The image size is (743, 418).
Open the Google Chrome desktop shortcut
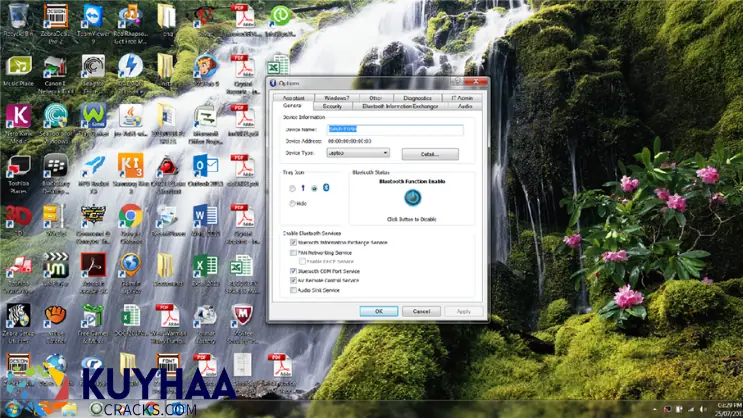[130, 216]
